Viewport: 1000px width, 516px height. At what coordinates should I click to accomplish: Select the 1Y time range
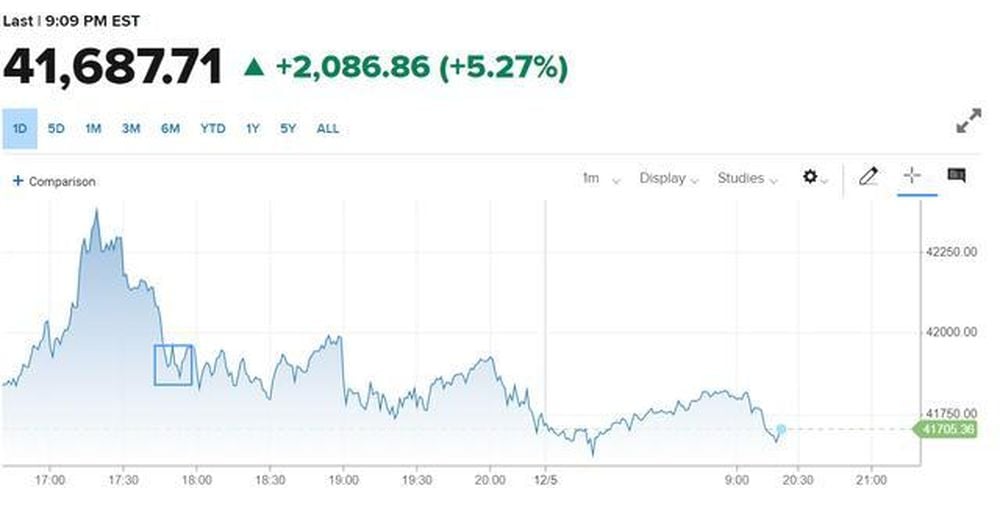click(x=253, y=129)
